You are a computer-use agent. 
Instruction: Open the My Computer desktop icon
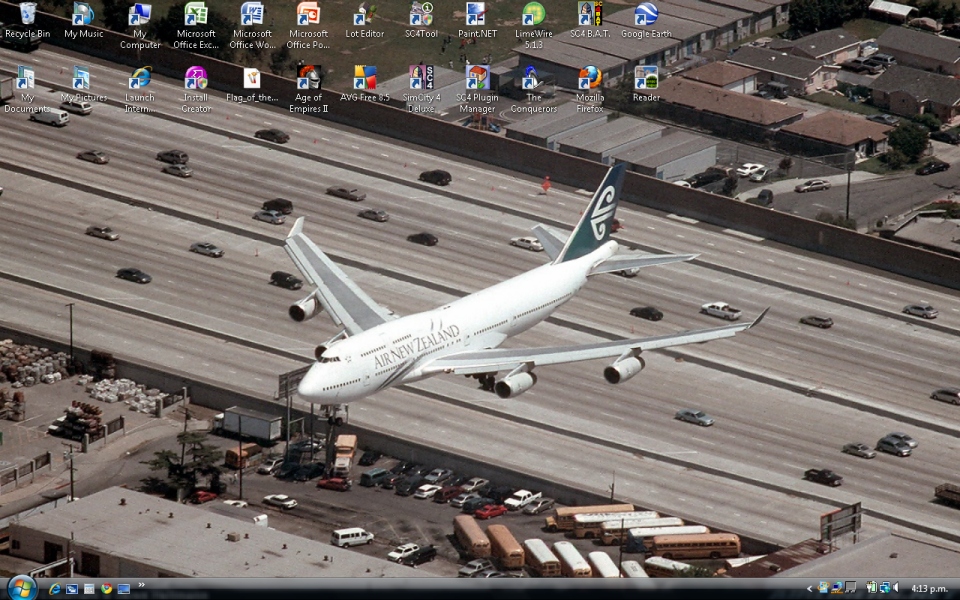(x=140, y=26)
